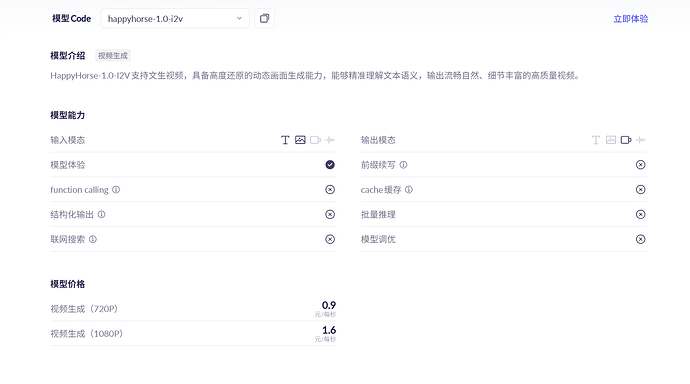690x384 pixels.
Task: Click the video input modality icon in 输入模态 row
Action: coord(316,140)
